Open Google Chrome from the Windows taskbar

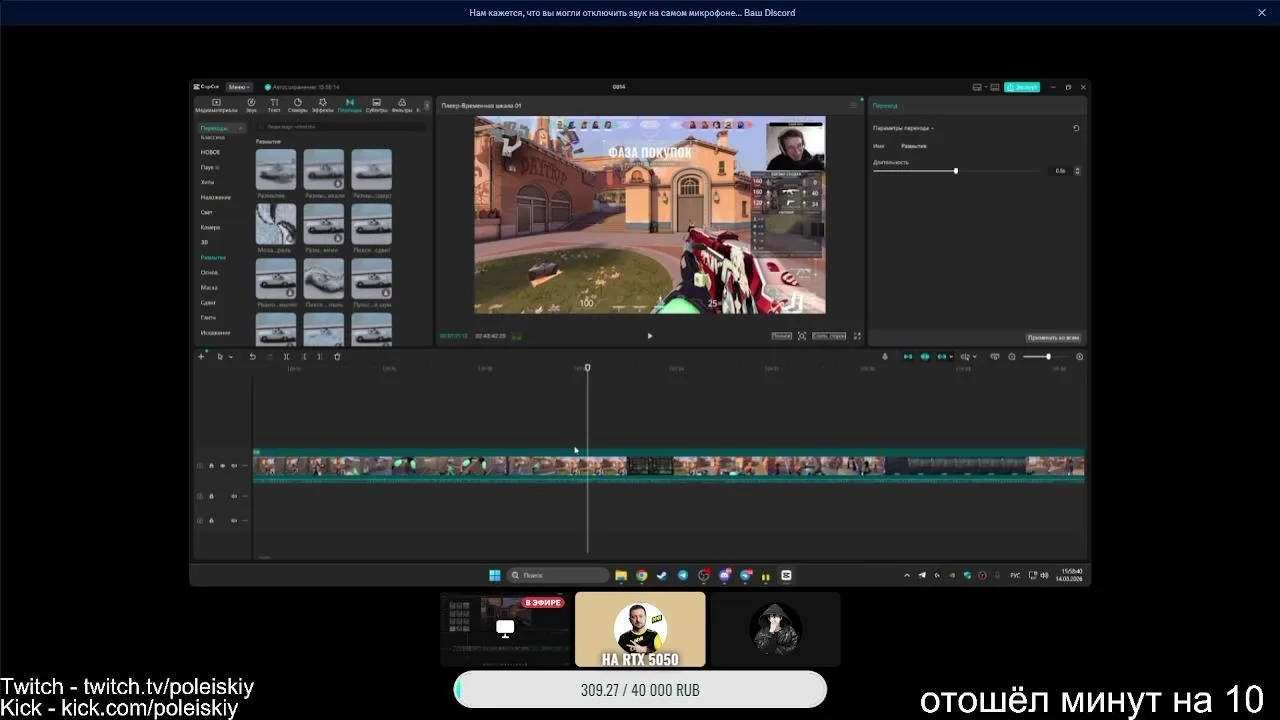point(641,575)
